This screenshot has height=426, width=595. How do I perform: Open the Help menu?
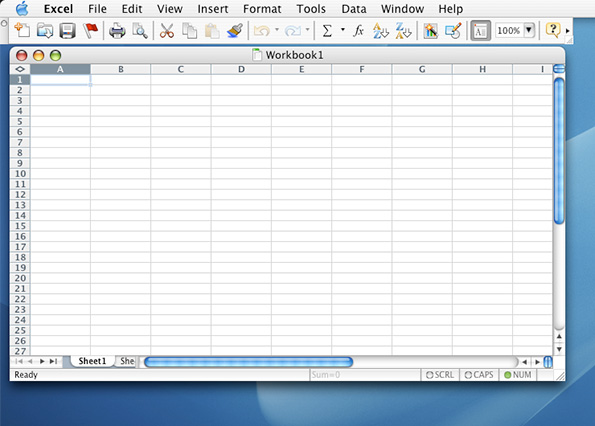click(450, 9)
